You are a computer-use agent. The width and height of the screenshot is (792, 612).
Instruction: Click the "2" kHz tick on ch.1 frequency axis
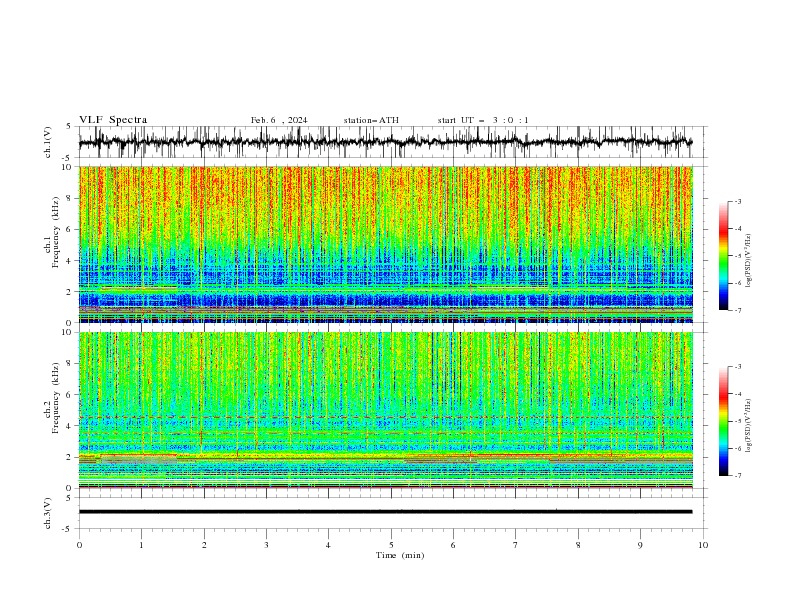[70, 291]
